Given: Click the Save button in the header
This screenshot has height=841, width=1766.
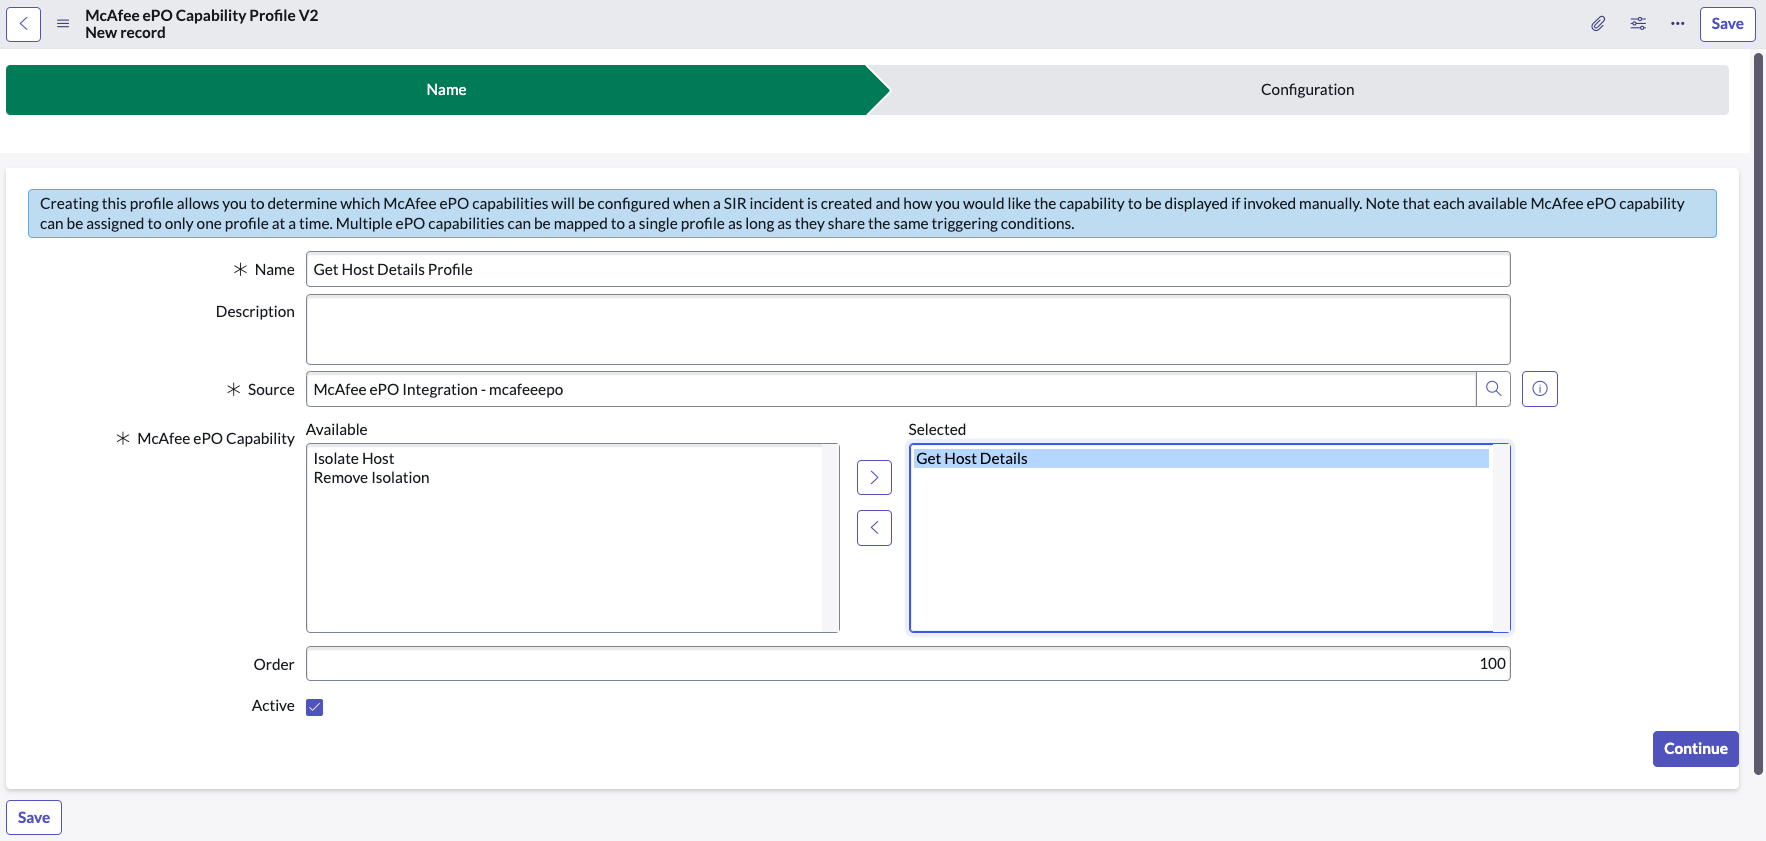Looking at the screenshot, I should (x=1727, y=24).
